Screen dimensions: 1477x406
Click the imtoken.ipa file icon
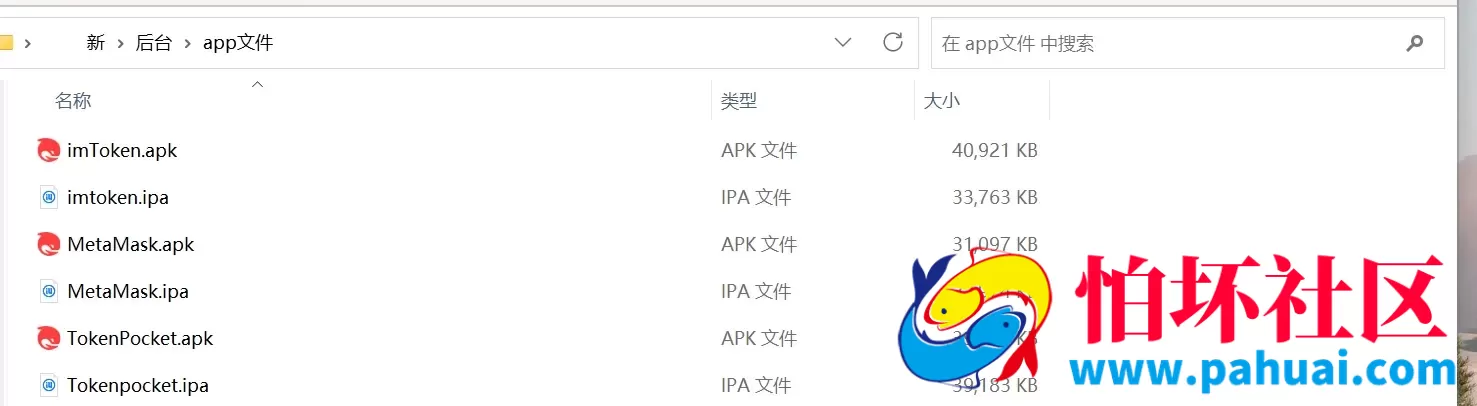[49, 198]
